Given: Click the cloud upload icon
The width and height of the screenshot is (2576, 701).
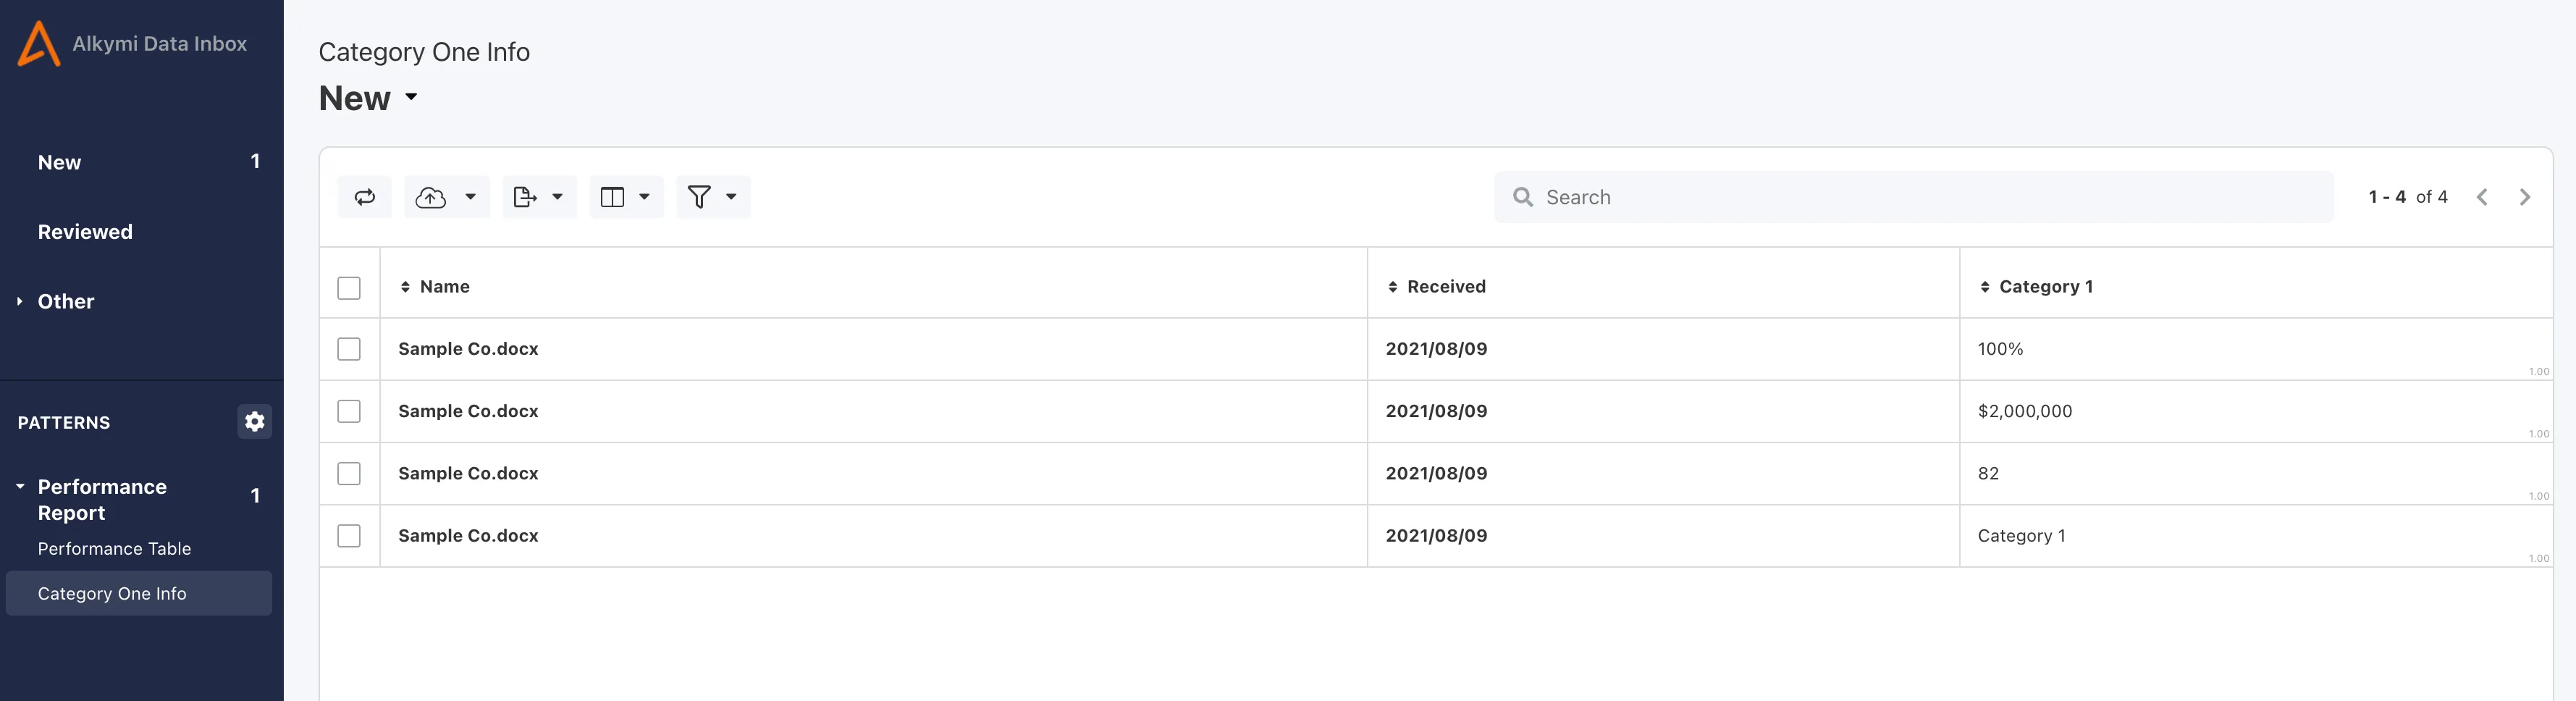Looking at the screenshot, I should tap(430, 197).
